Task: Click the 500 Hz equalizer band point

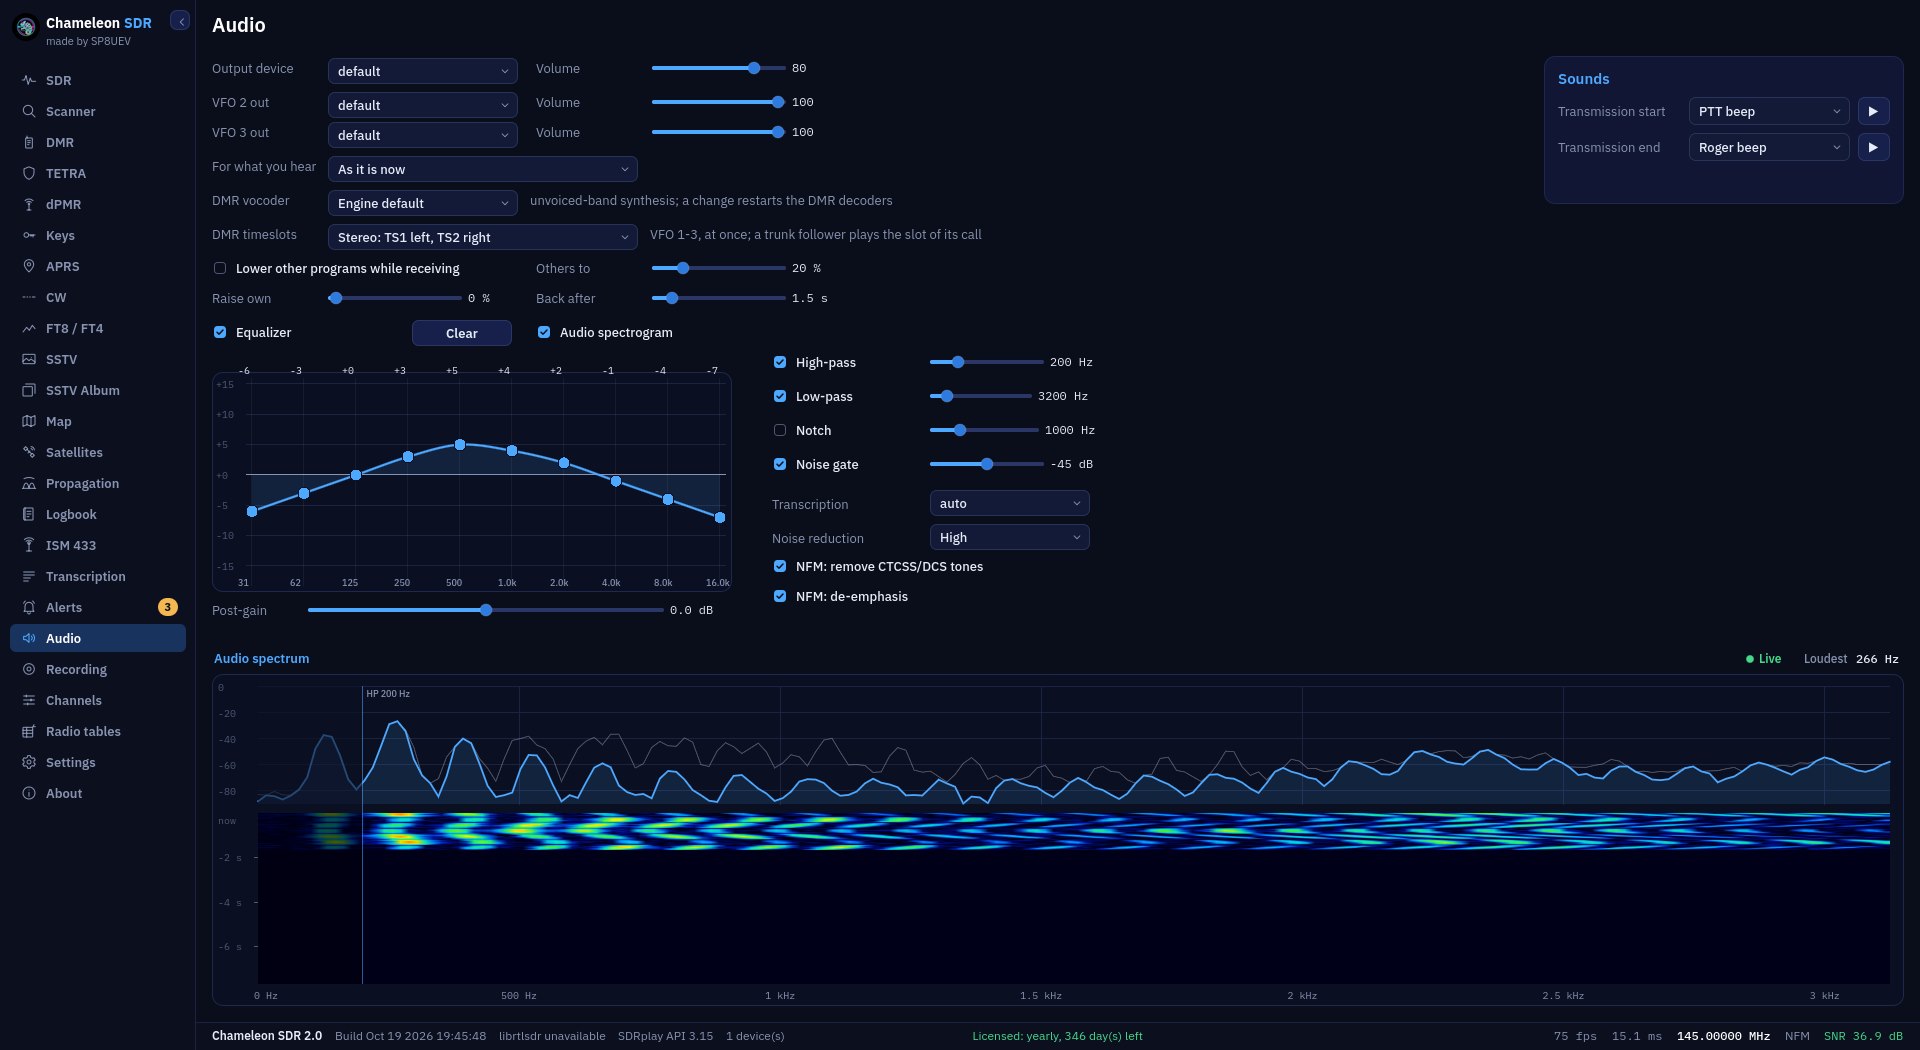Action: 460,444
